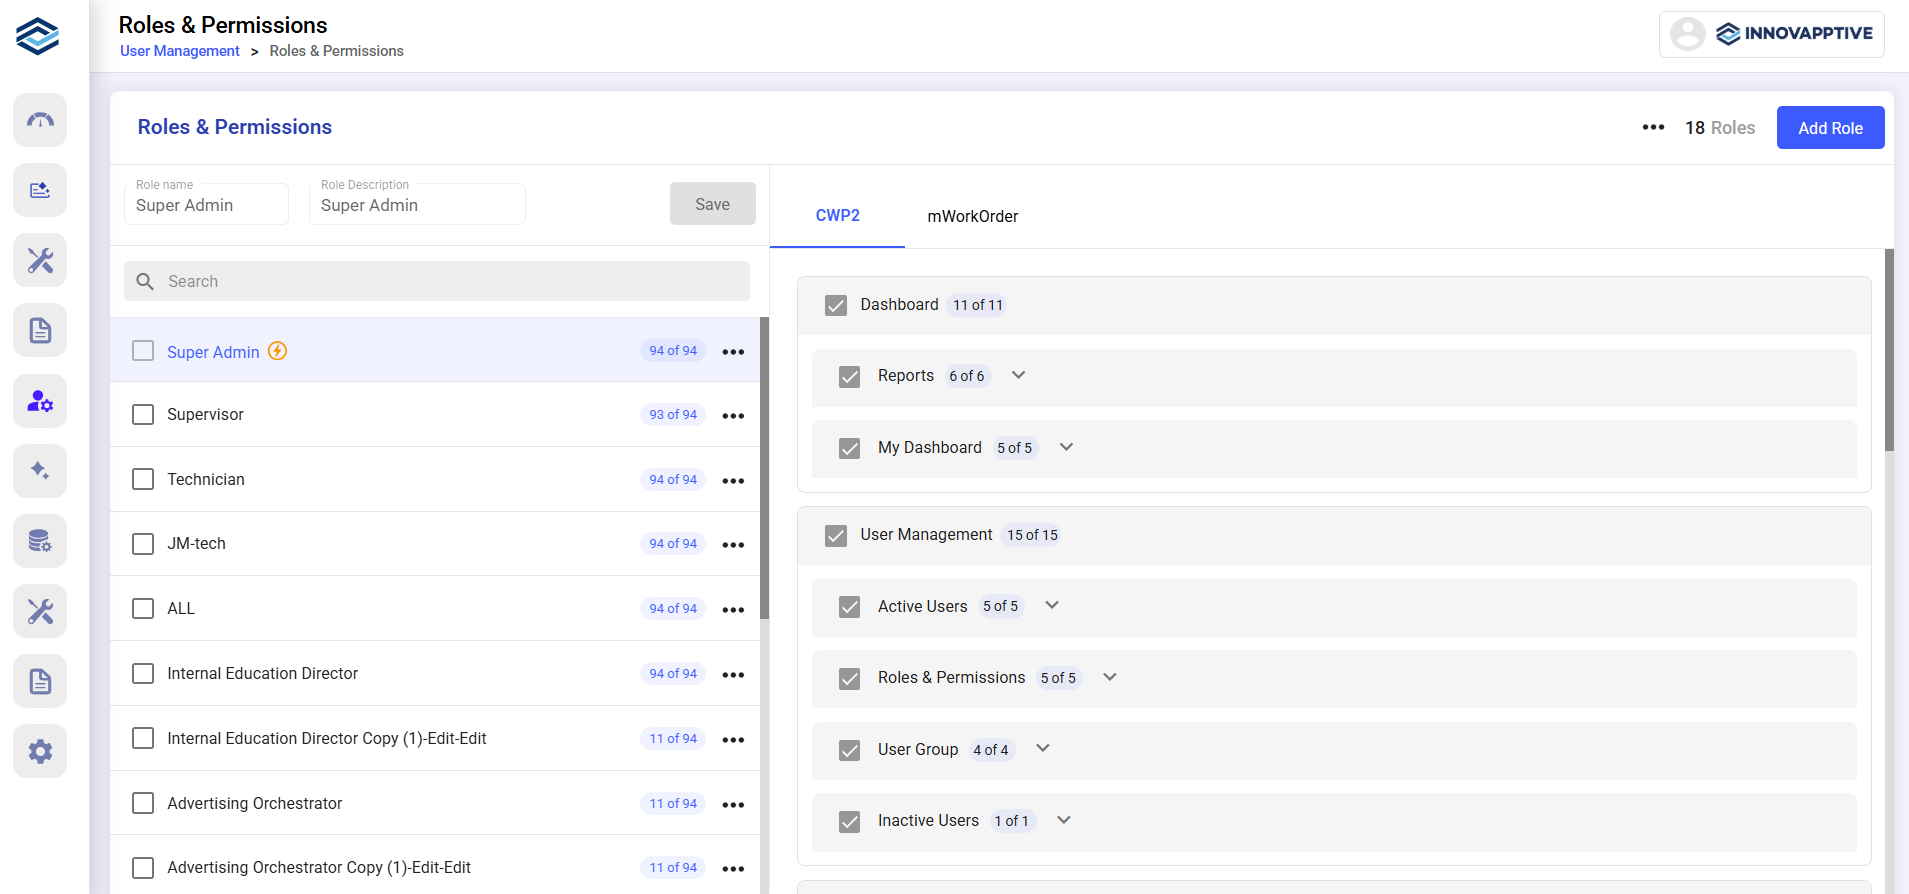Uncheck the User Group permission checkbox
This screenshot has height=894, width=1909.
pos(849,750)
